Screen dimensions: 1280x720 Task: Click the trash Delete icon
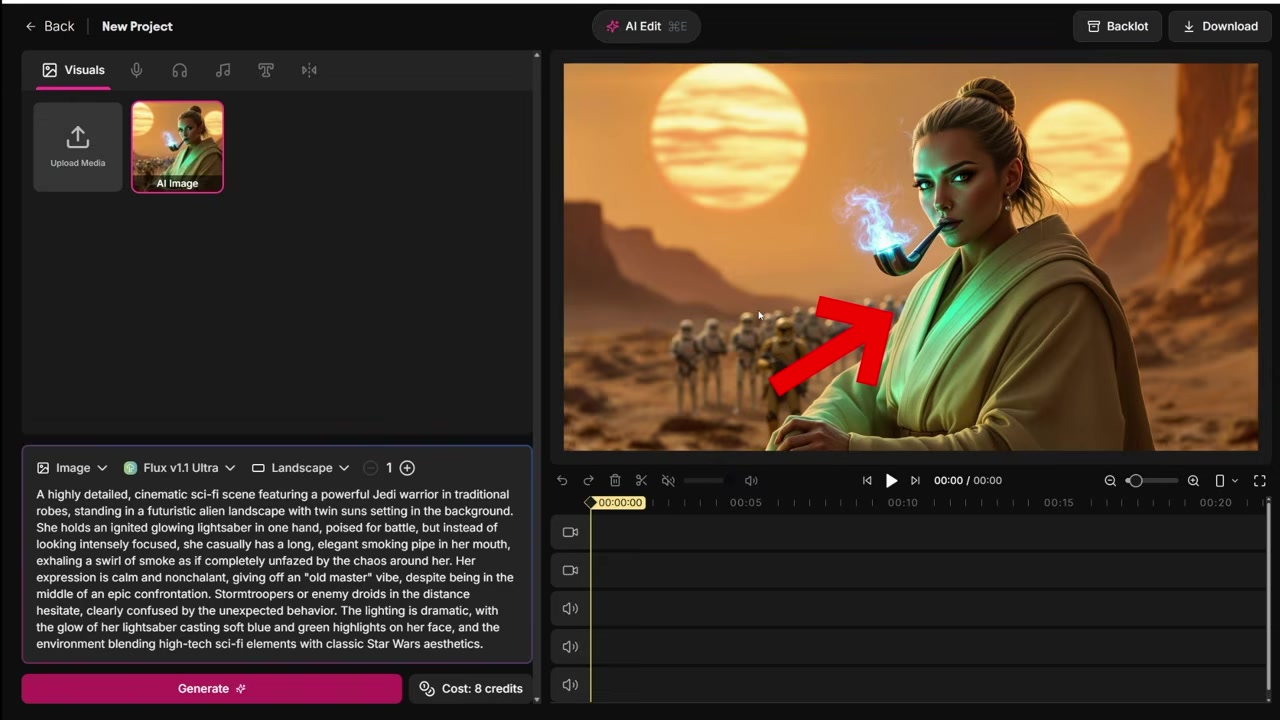point(615,481)
